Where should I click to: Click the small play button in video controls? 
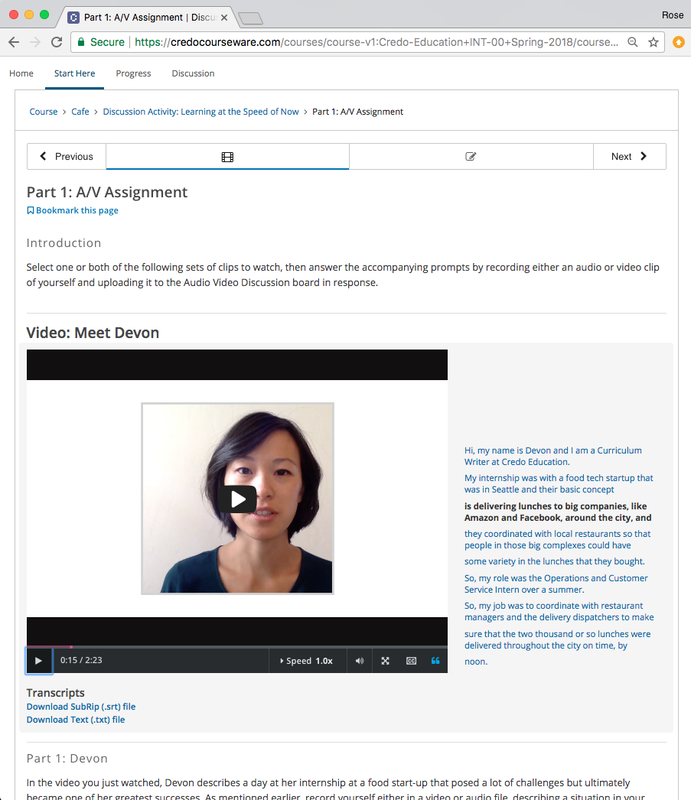click(39, 661)
